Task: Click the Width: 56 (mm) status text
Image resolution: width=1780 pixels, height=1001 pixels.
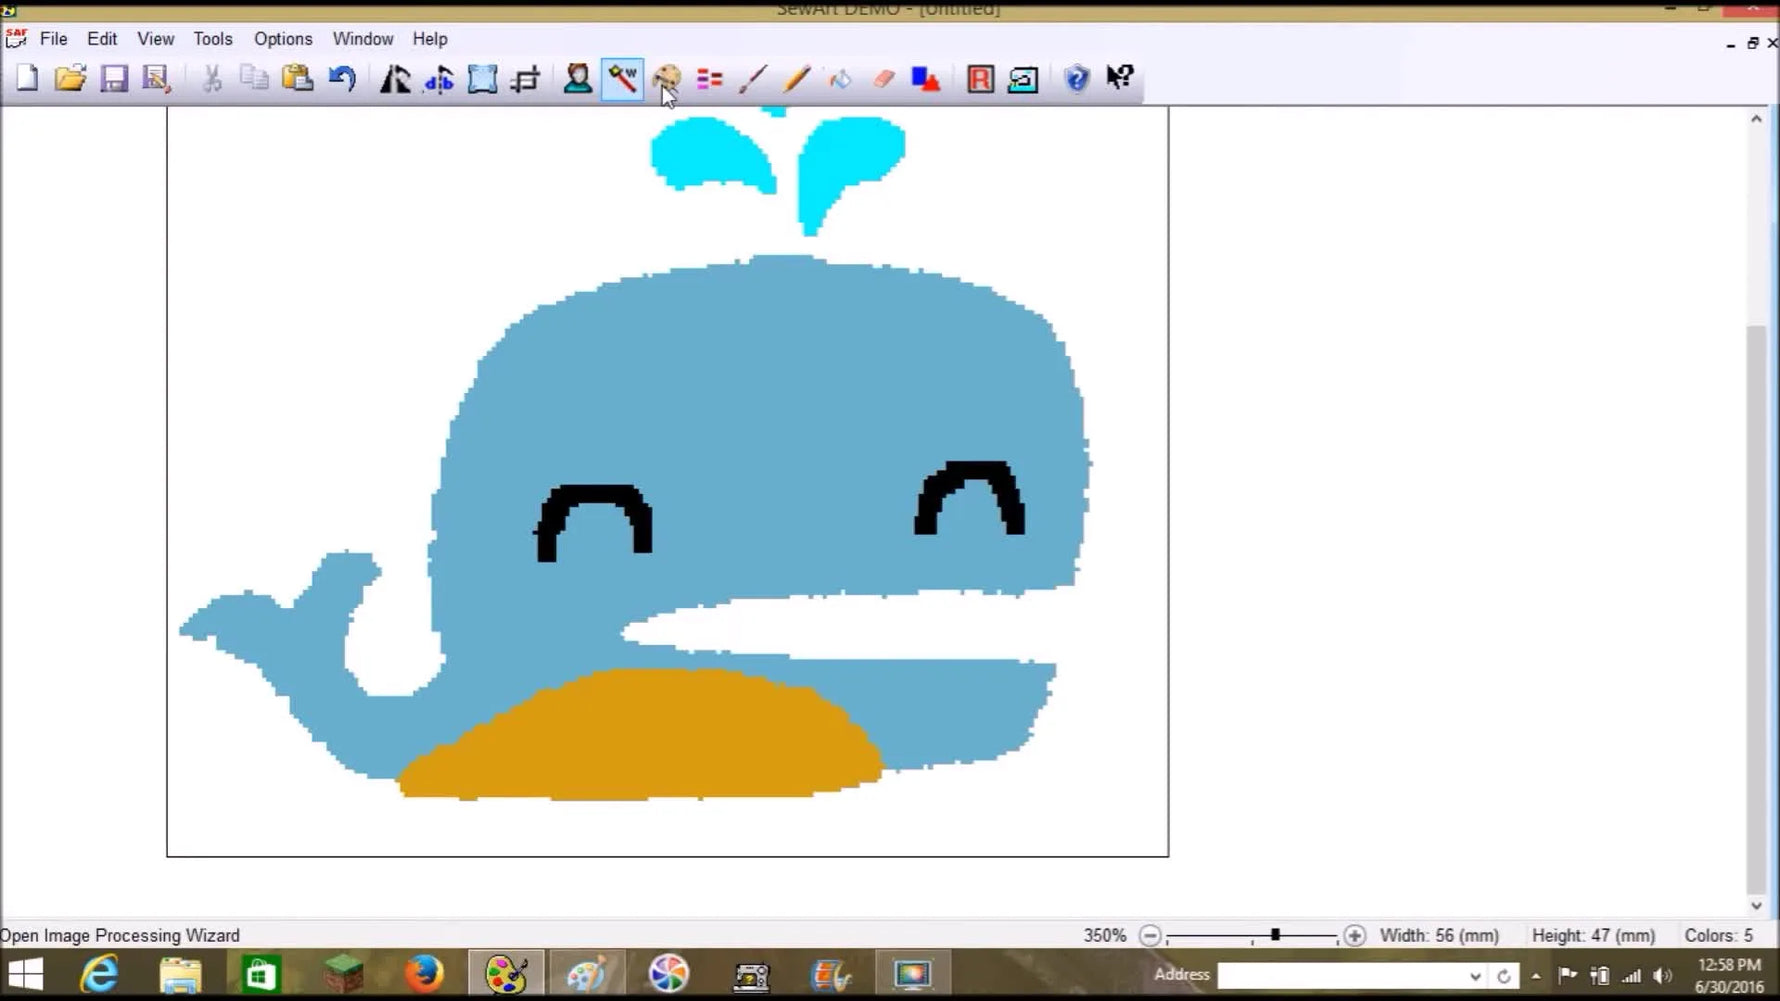Action: tap(1439, 936)
